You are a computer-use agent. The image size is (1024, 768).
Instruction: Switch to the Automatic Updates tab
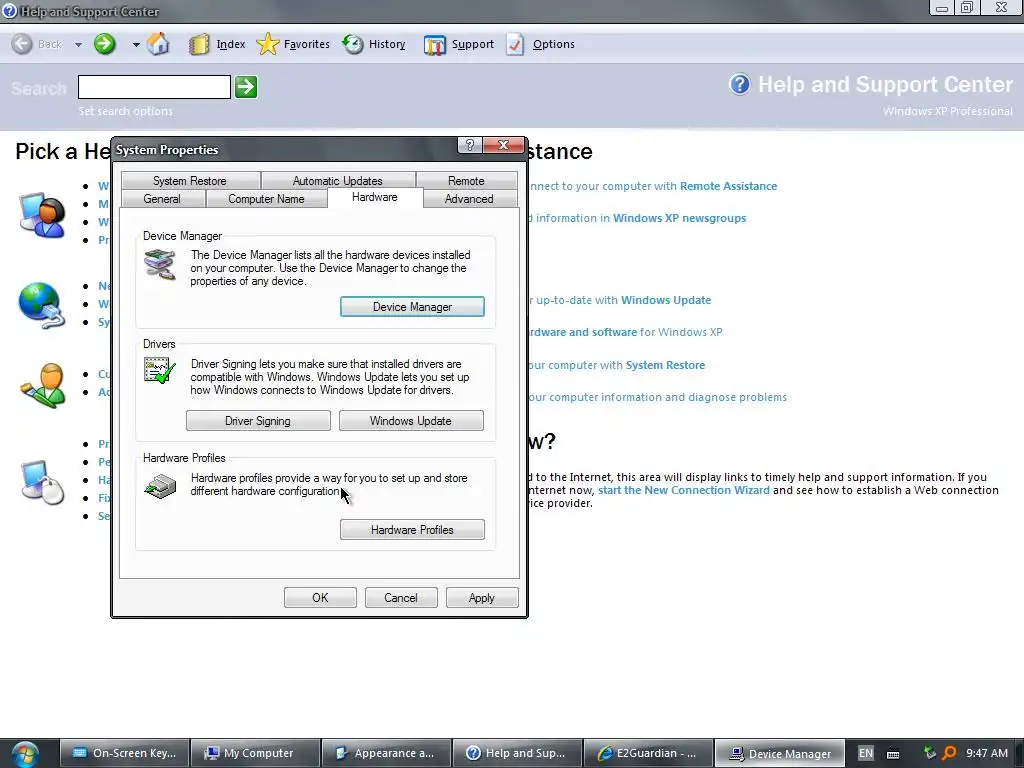click(x=338, y=180)
